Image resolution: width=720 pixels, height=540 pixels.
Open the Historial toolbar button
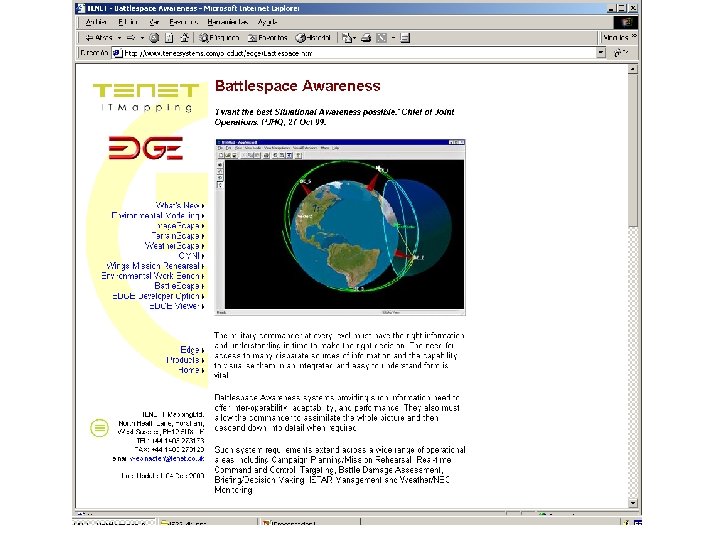click(313, 38)
